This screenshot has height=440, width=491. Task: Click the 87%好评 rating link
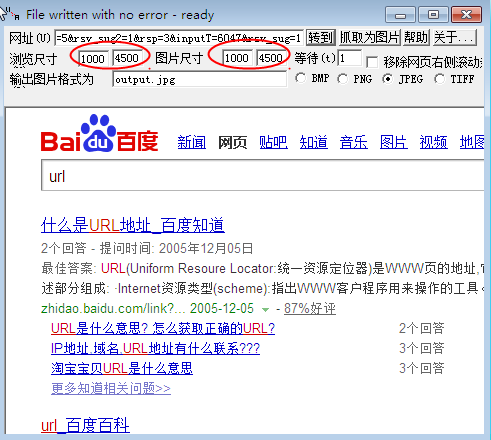[x=310, y=309]
